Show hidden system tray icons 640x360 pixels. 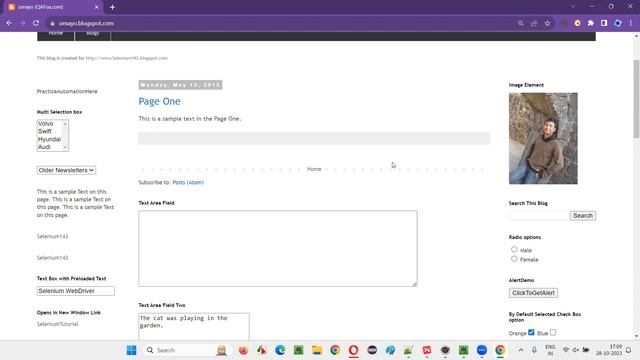[x=521, y=350]
